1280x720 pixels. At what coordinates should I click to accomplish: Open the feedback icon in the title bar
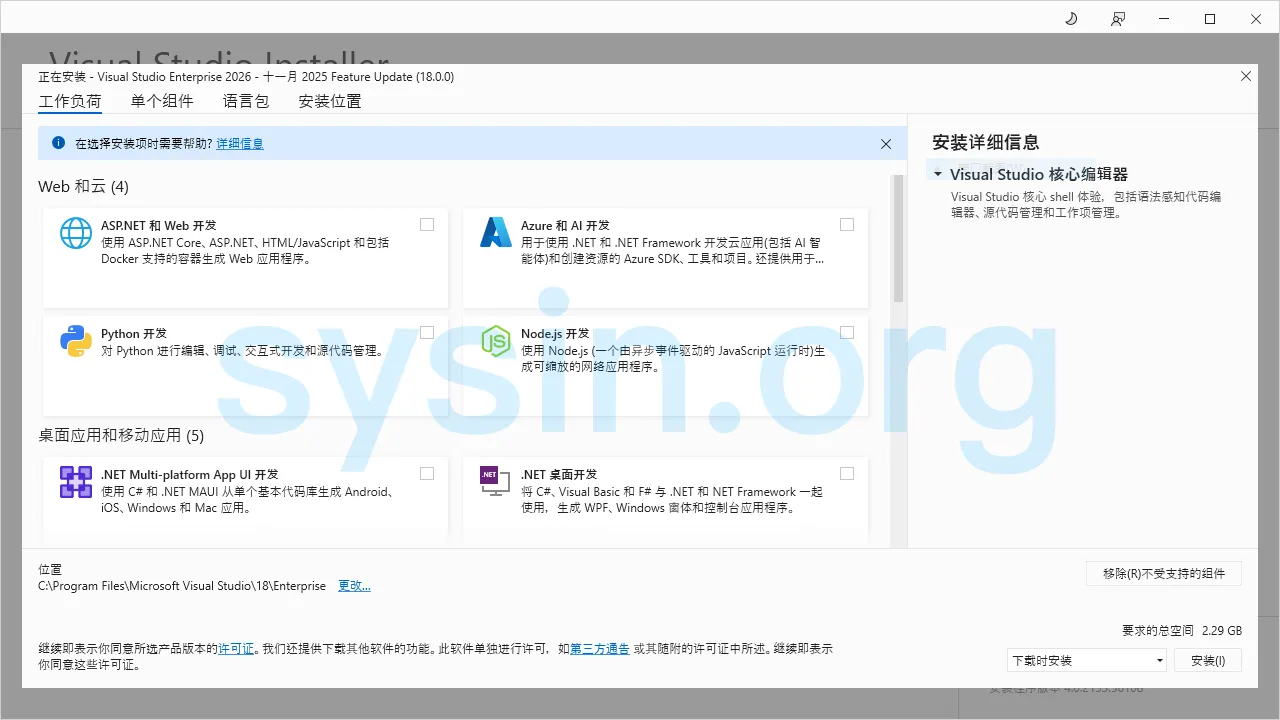tap(1118, 18)
